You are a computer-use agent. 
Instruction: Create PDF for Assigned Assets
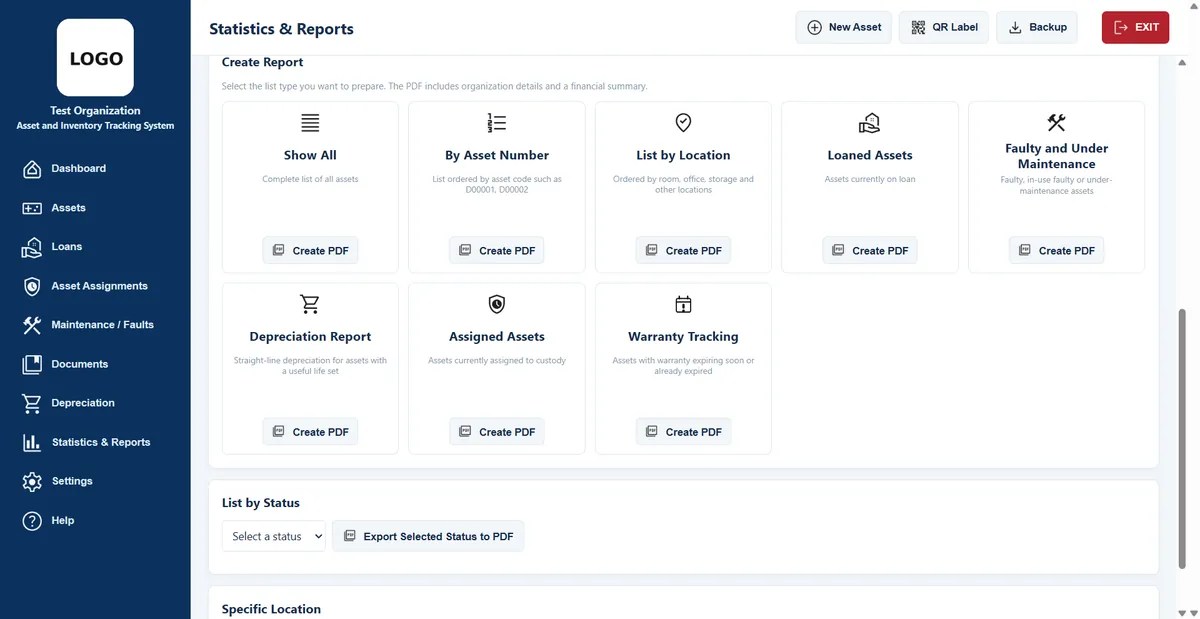(497, 431)
